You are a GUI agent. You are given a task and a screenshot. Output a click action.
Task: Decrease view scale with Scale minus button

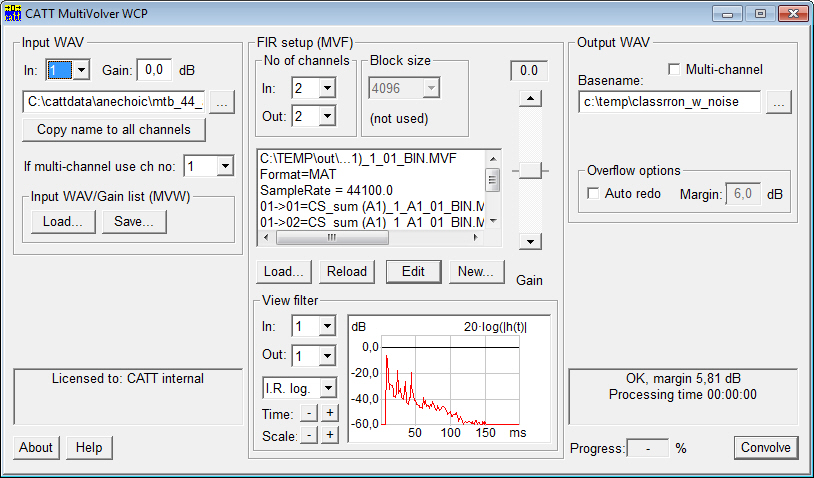(x=310, y=435)
